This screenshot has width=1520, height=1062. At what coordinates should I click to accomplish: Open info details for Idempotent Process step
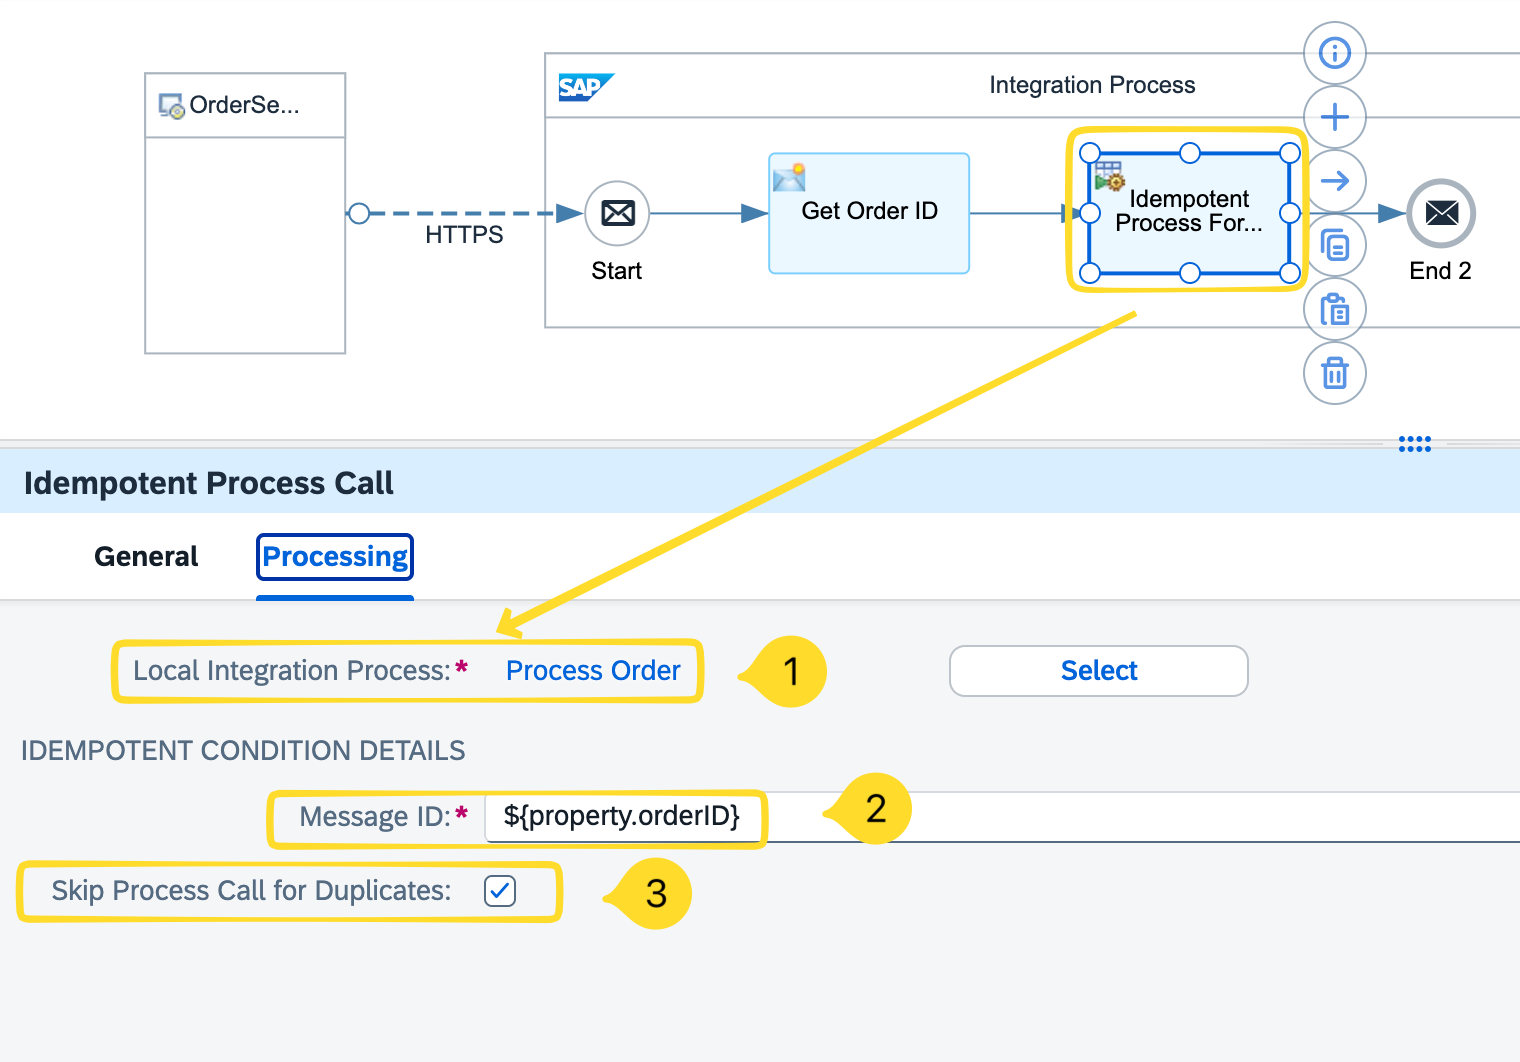[x=1334, y=53]
